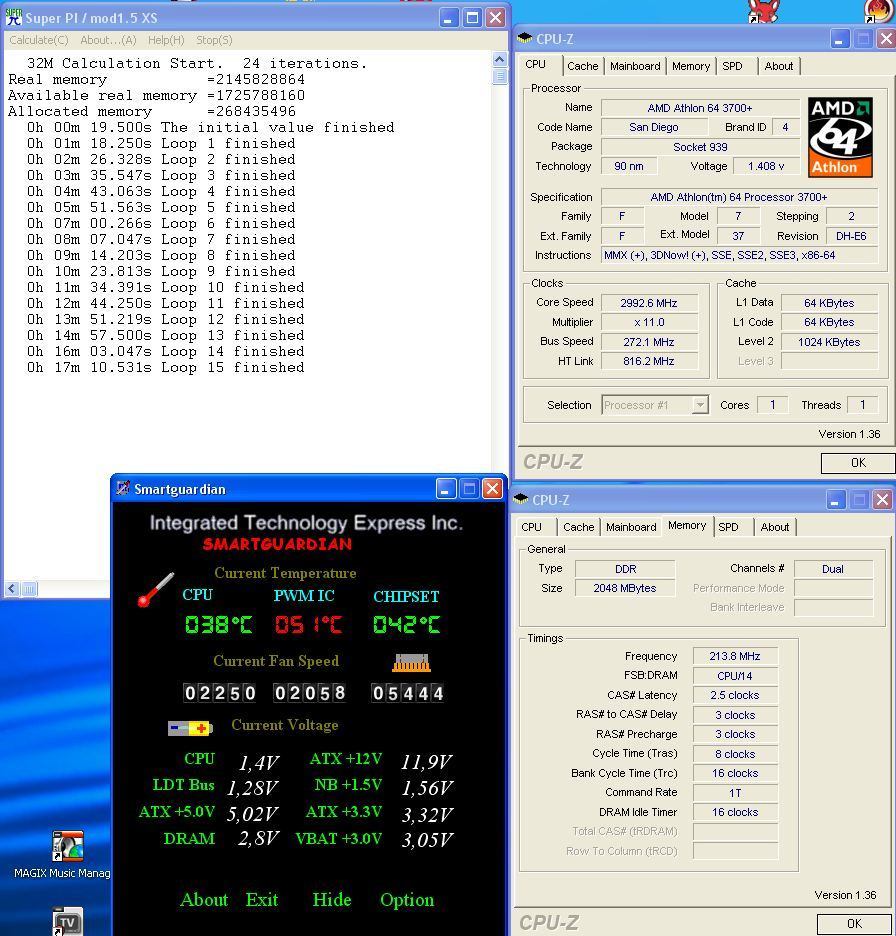Click the Level 2 cache value 1024 KBytes

[x=829, y=342]
